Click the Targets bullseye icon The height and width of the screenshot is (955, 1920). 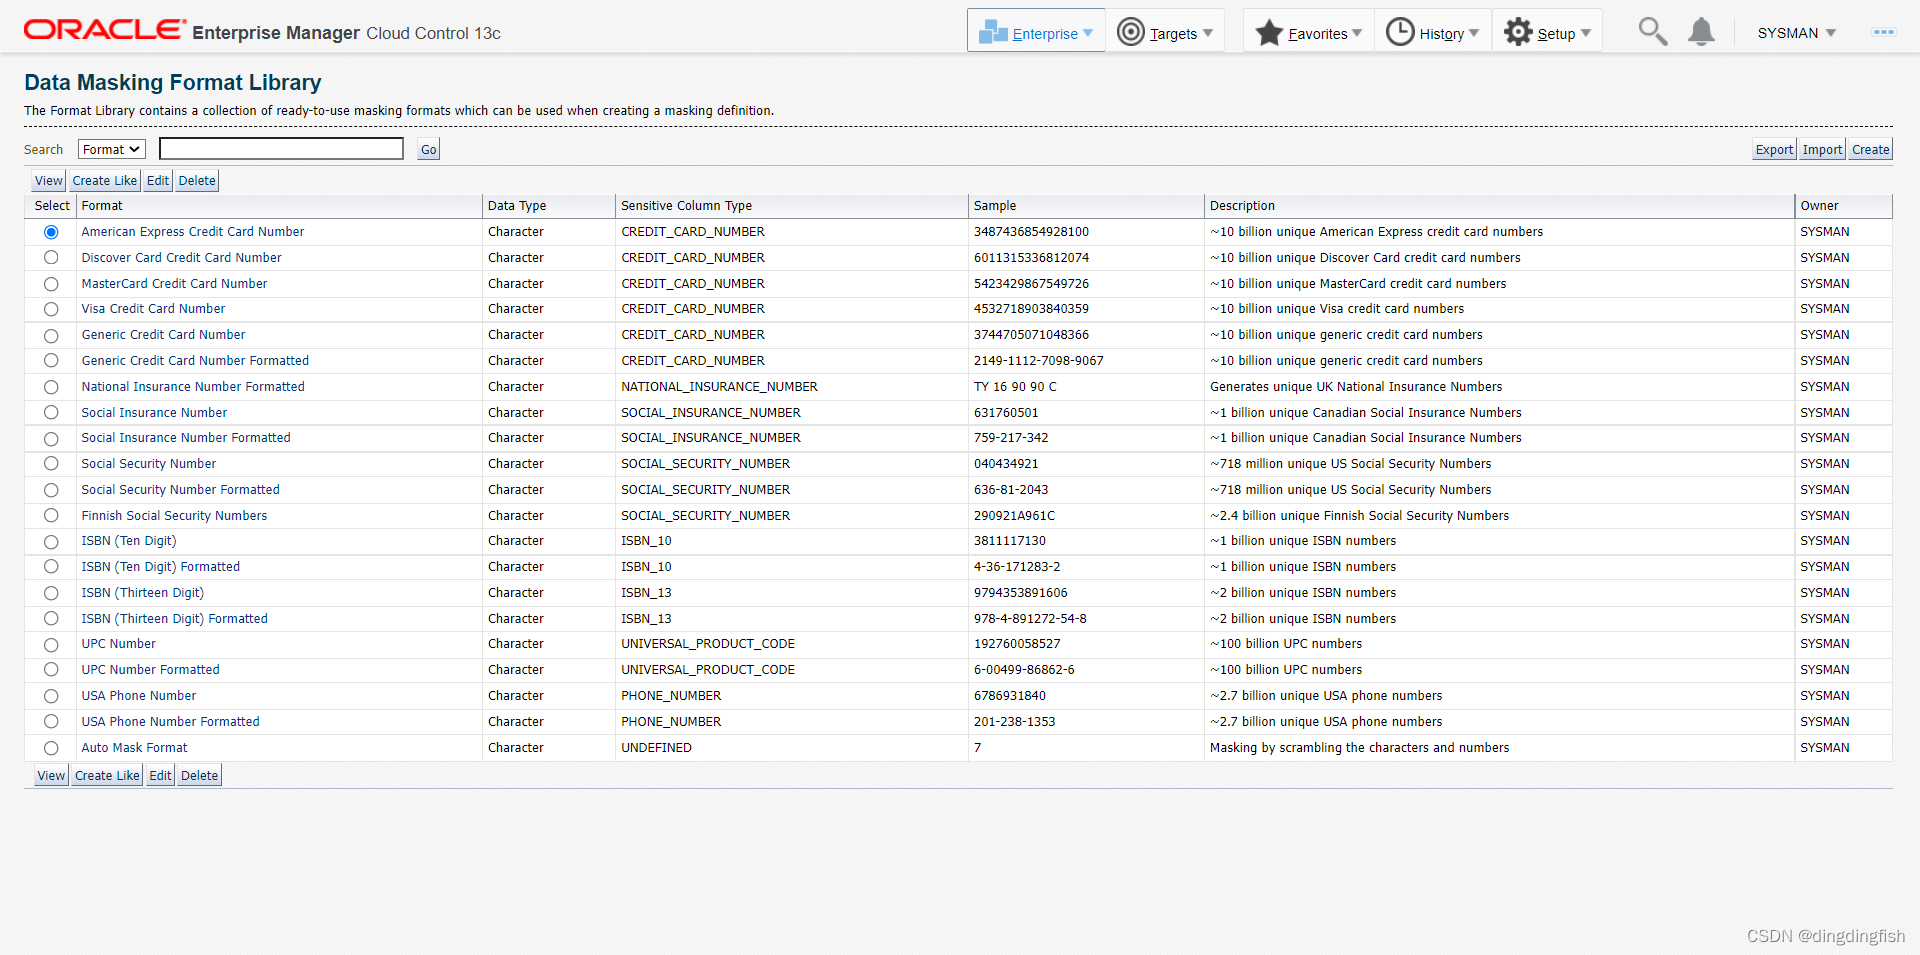tap(1130, 32)
